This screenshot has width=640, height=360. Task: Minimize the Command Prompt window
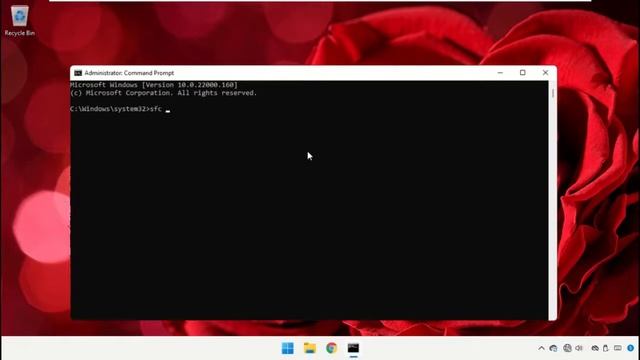click(500, 73)
